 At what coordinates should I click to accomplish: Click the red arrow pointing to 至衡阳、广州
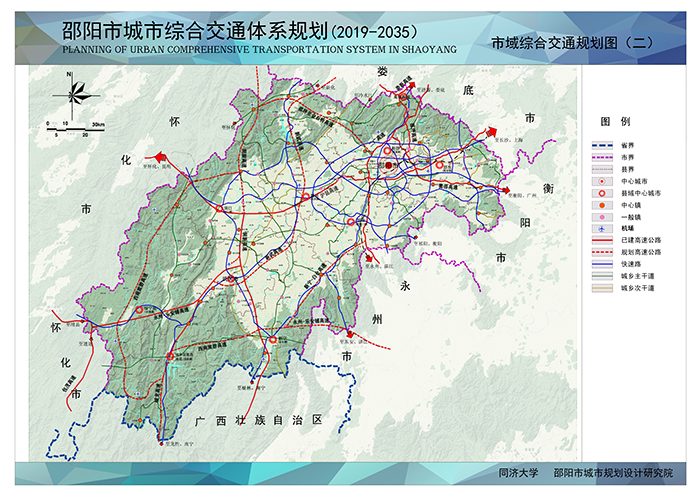coord(508,188)
